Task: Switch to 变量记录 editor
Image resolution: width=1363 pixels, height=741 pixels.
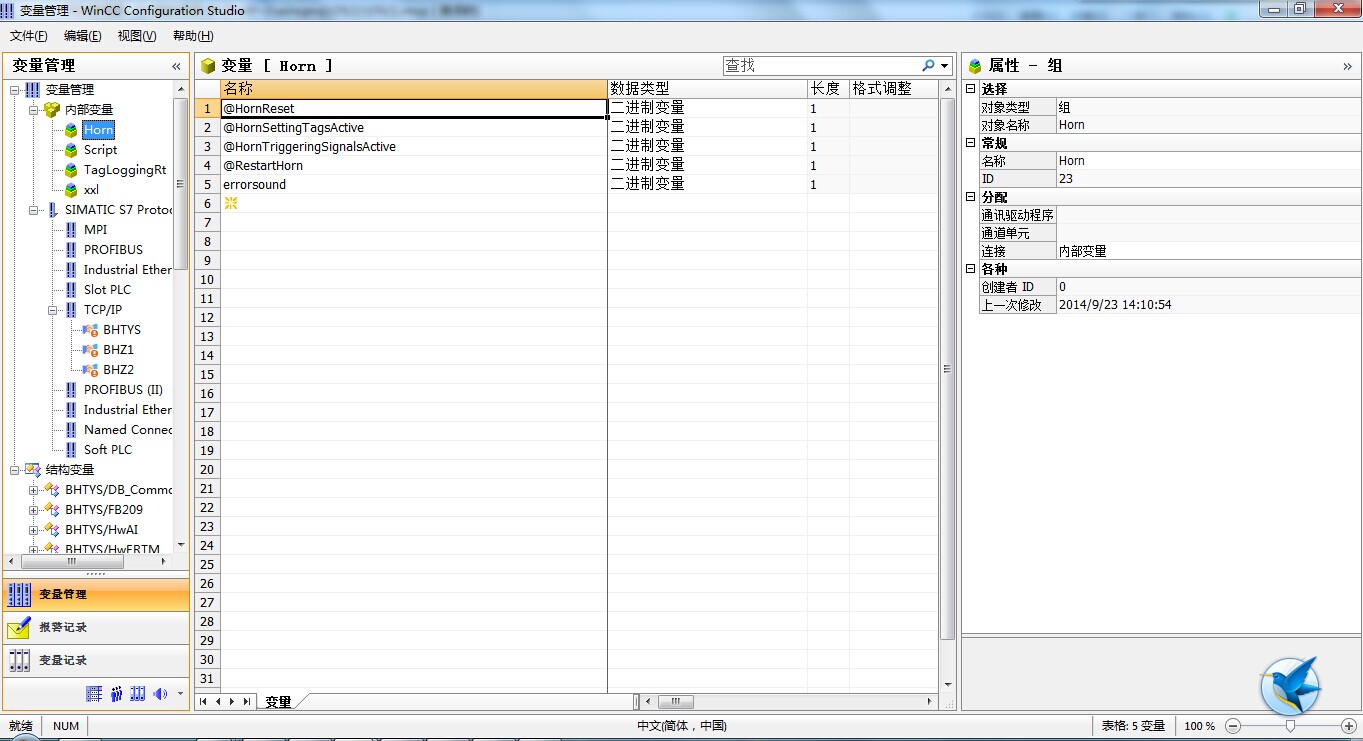Action: [96, 661]
